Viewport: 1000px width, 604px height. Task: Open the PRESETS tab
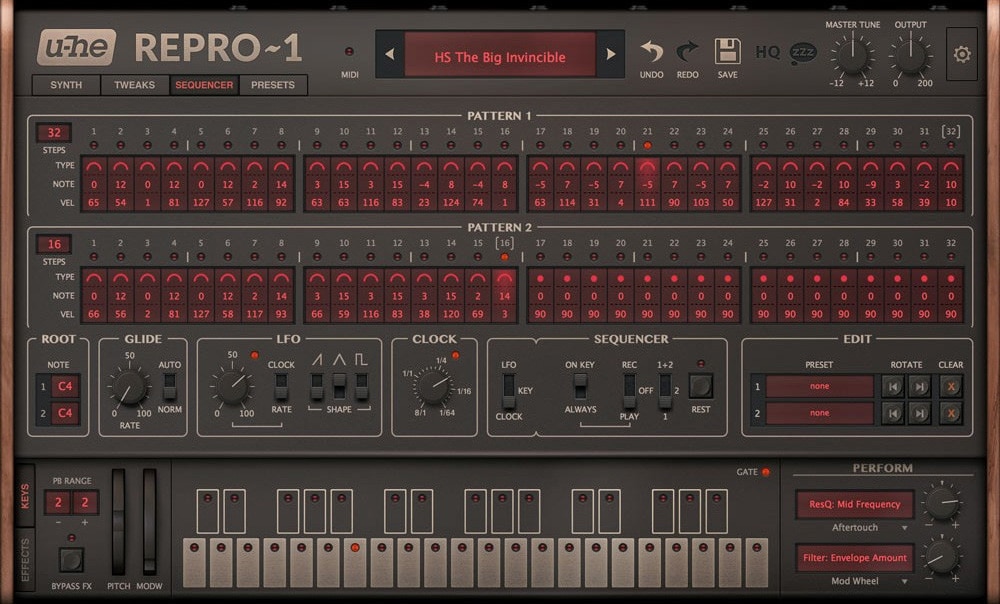tap(273, 85)
